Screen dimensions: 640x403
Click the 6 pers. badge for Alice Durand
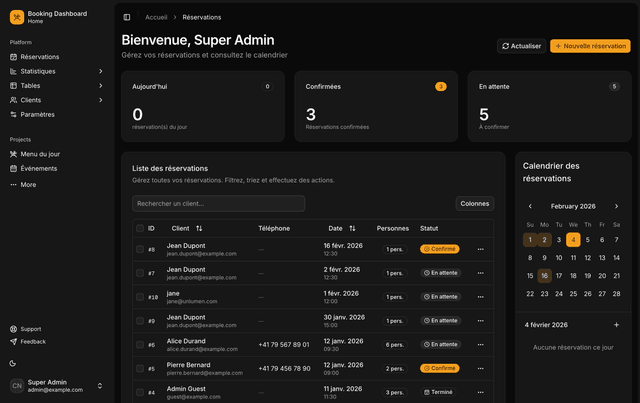[x=394, y=345]
